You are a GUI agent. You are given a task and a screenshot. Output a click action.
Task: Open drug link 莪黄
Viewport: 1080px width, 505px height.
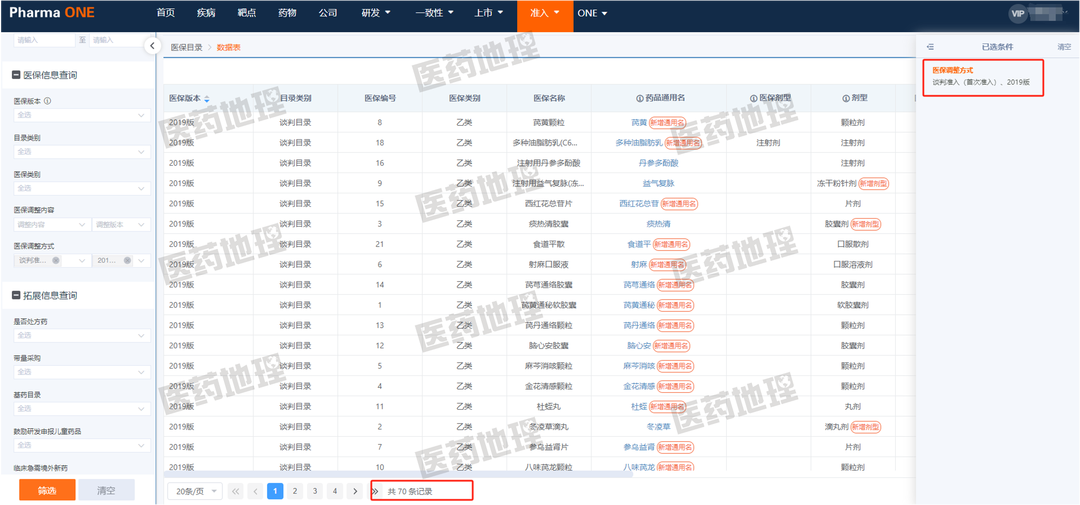click(x=639, y=123)
